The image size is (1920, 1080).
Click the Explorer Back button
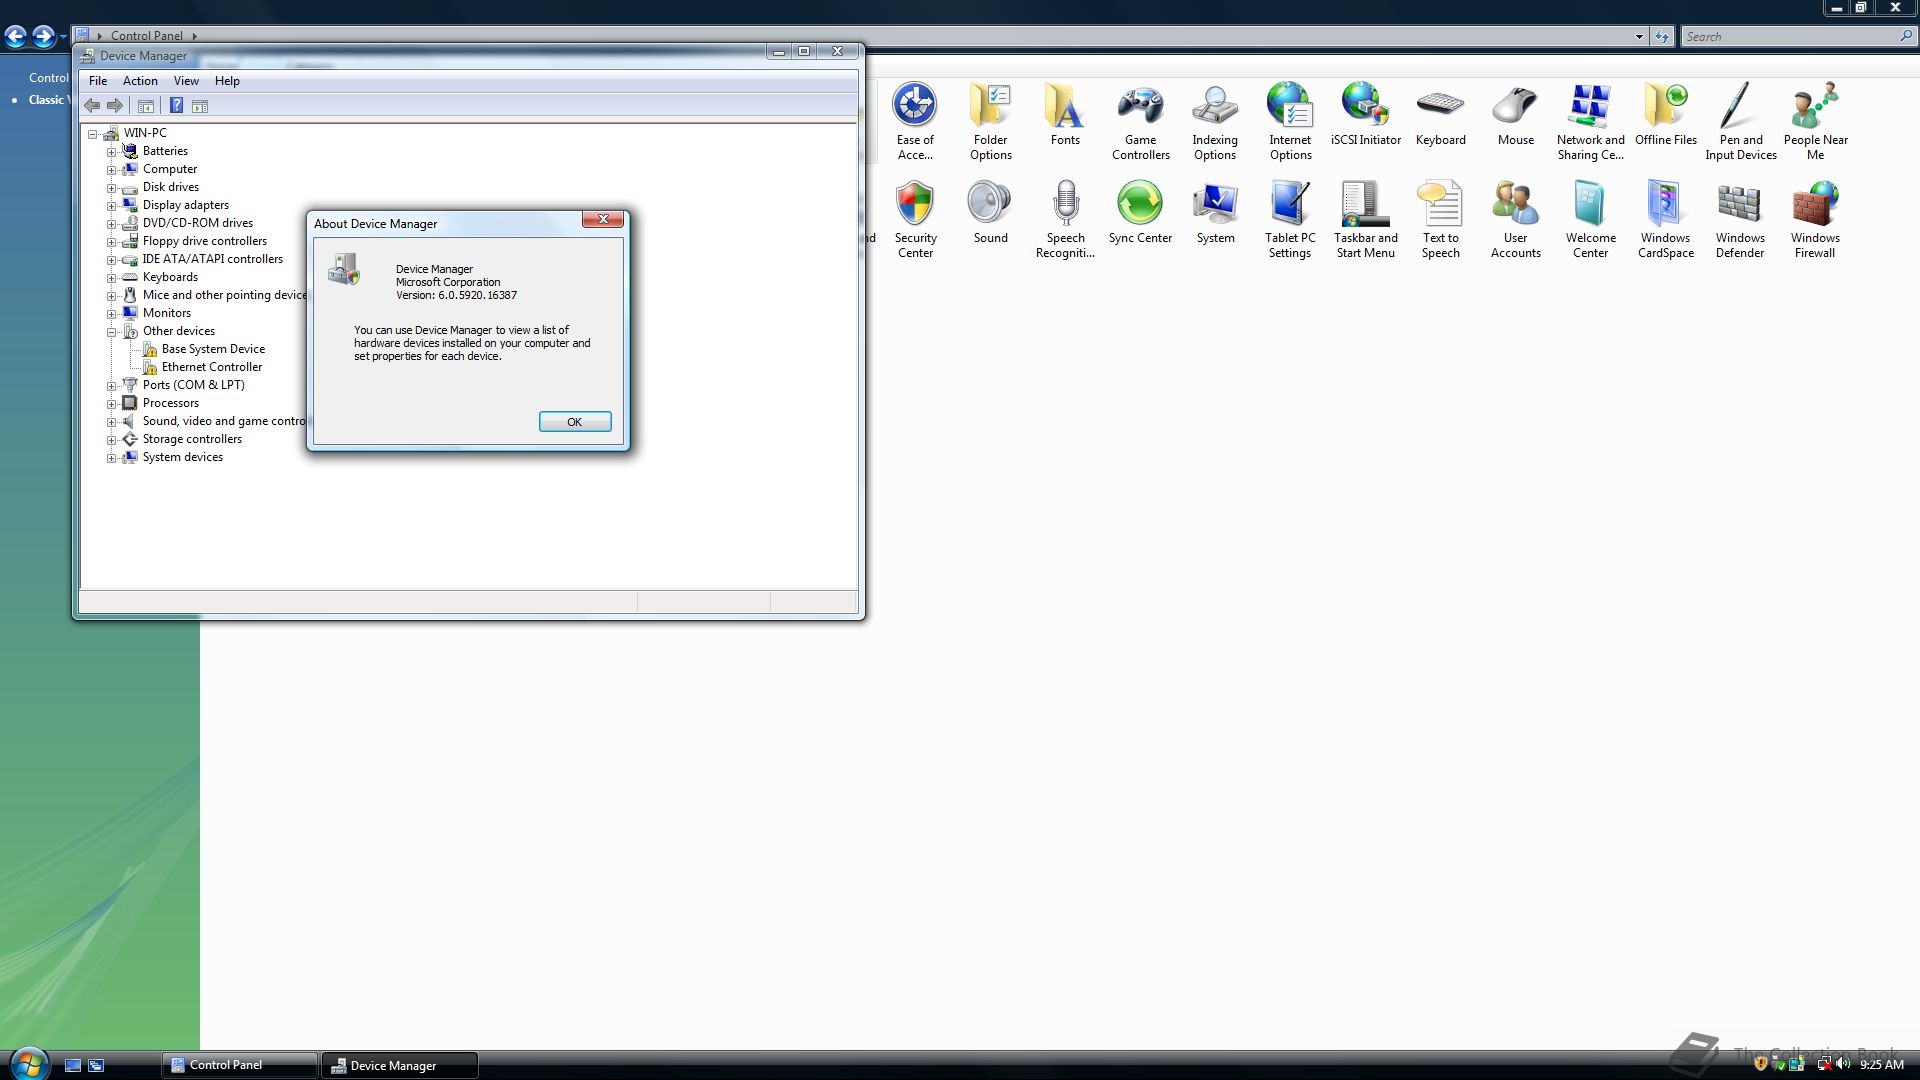[x=16, y=37]
